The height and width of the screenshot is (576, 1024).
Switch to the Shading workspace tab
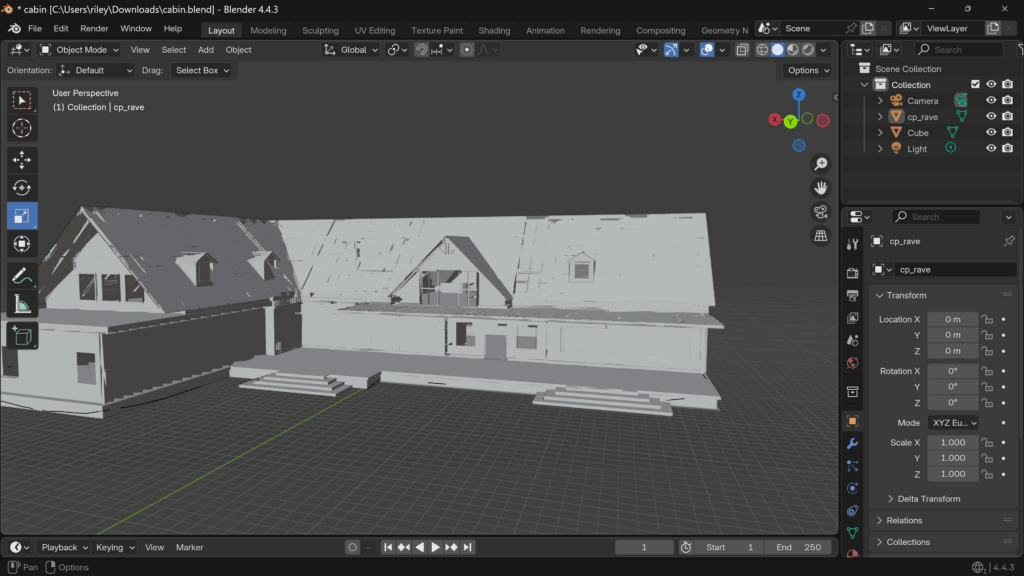[494, 30]
